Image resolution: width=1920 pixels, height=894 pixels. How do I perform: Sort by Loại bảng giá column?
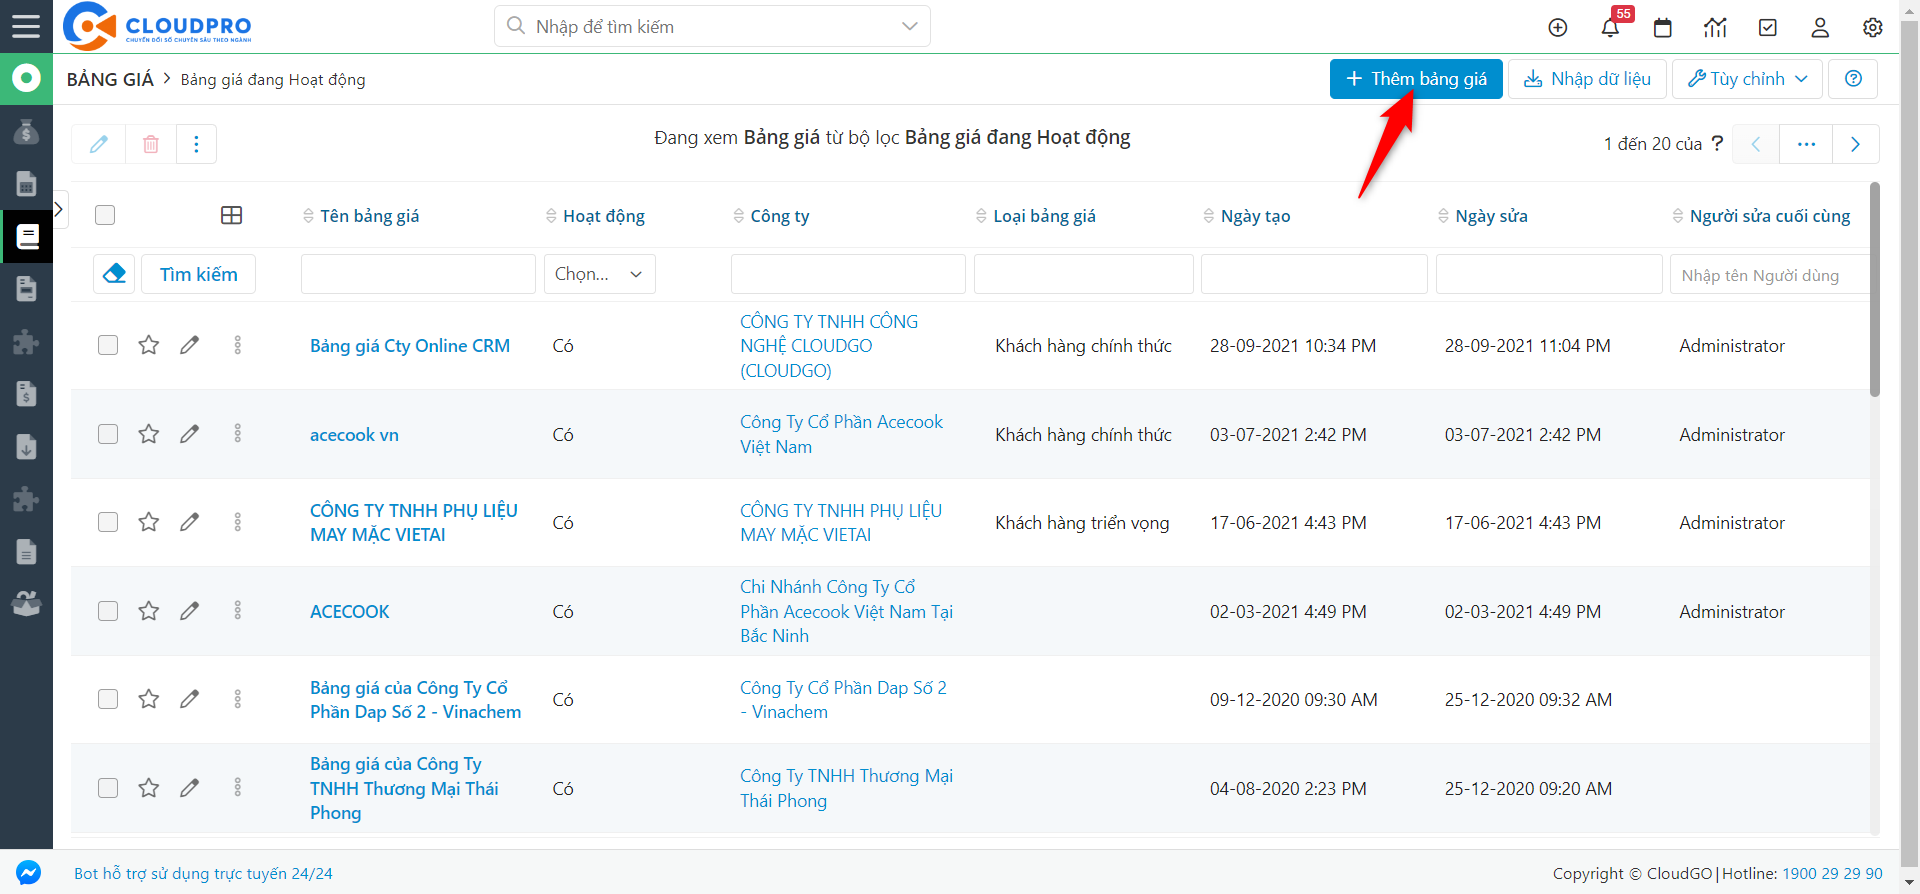pyautogui.click(x=1036, y=216)
